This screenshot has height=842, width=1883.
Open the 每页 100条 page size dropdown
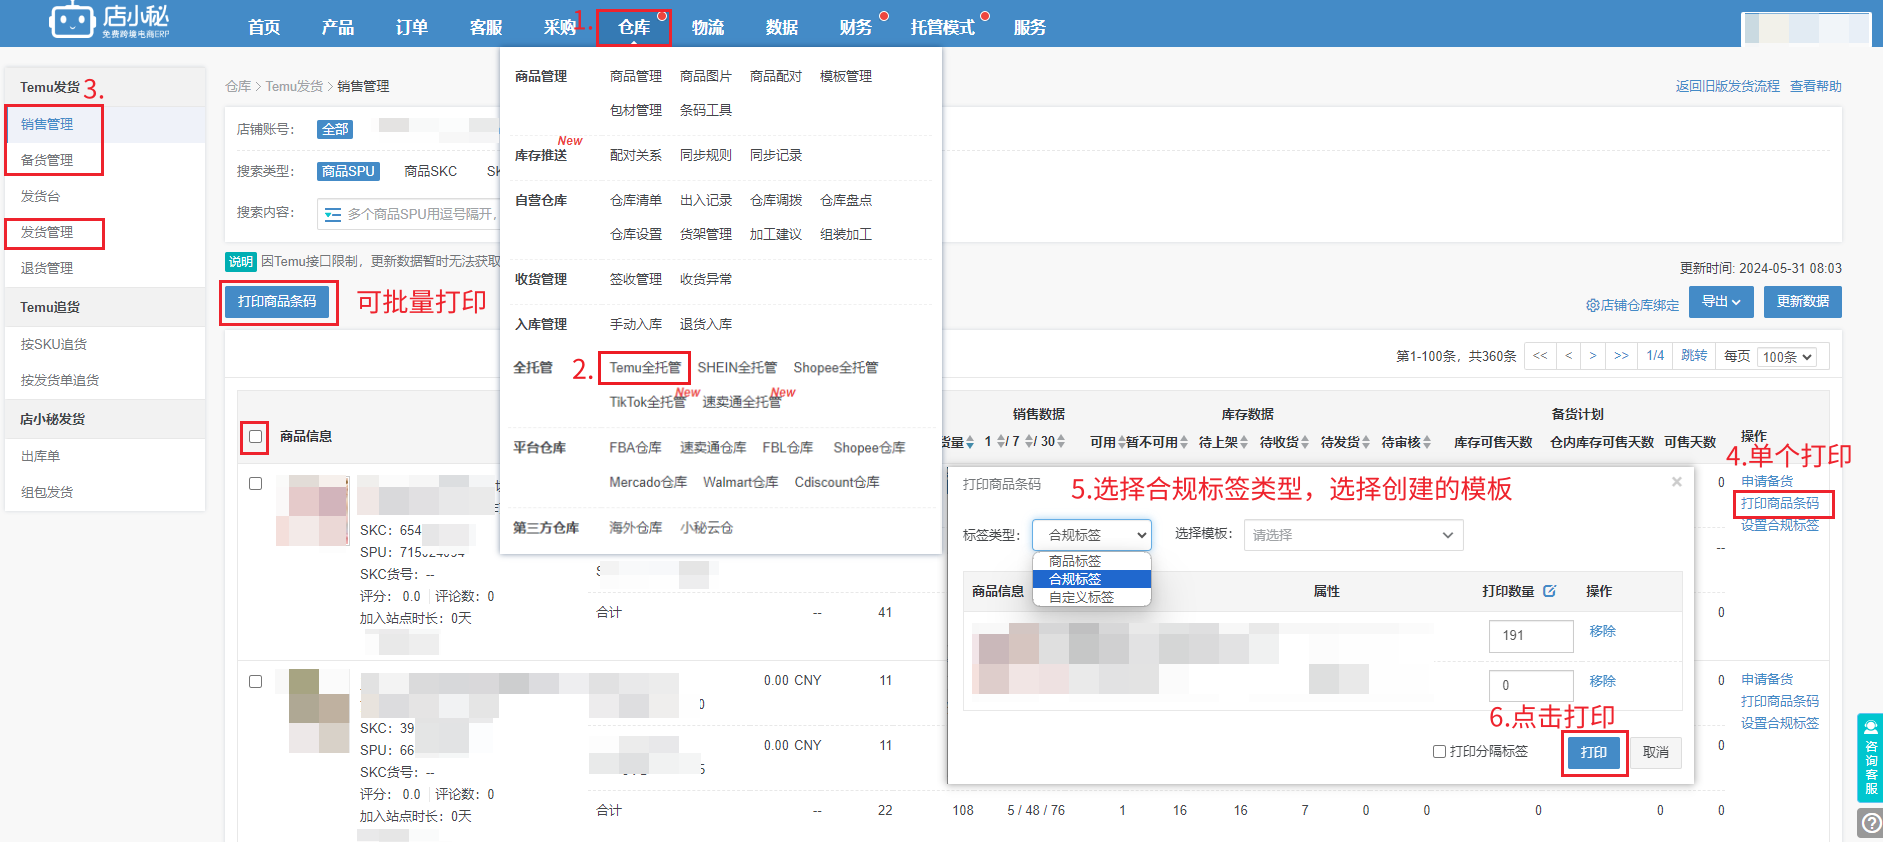pyautogui.click(x=1787, y=357)
